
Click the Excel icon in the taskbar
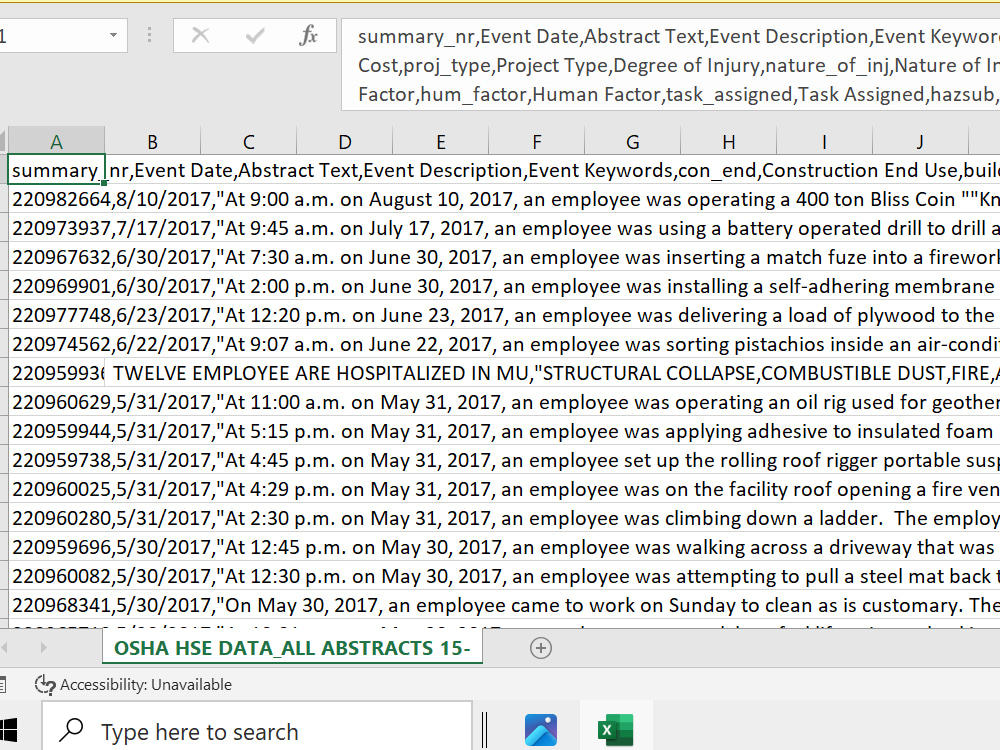point(615,730)
